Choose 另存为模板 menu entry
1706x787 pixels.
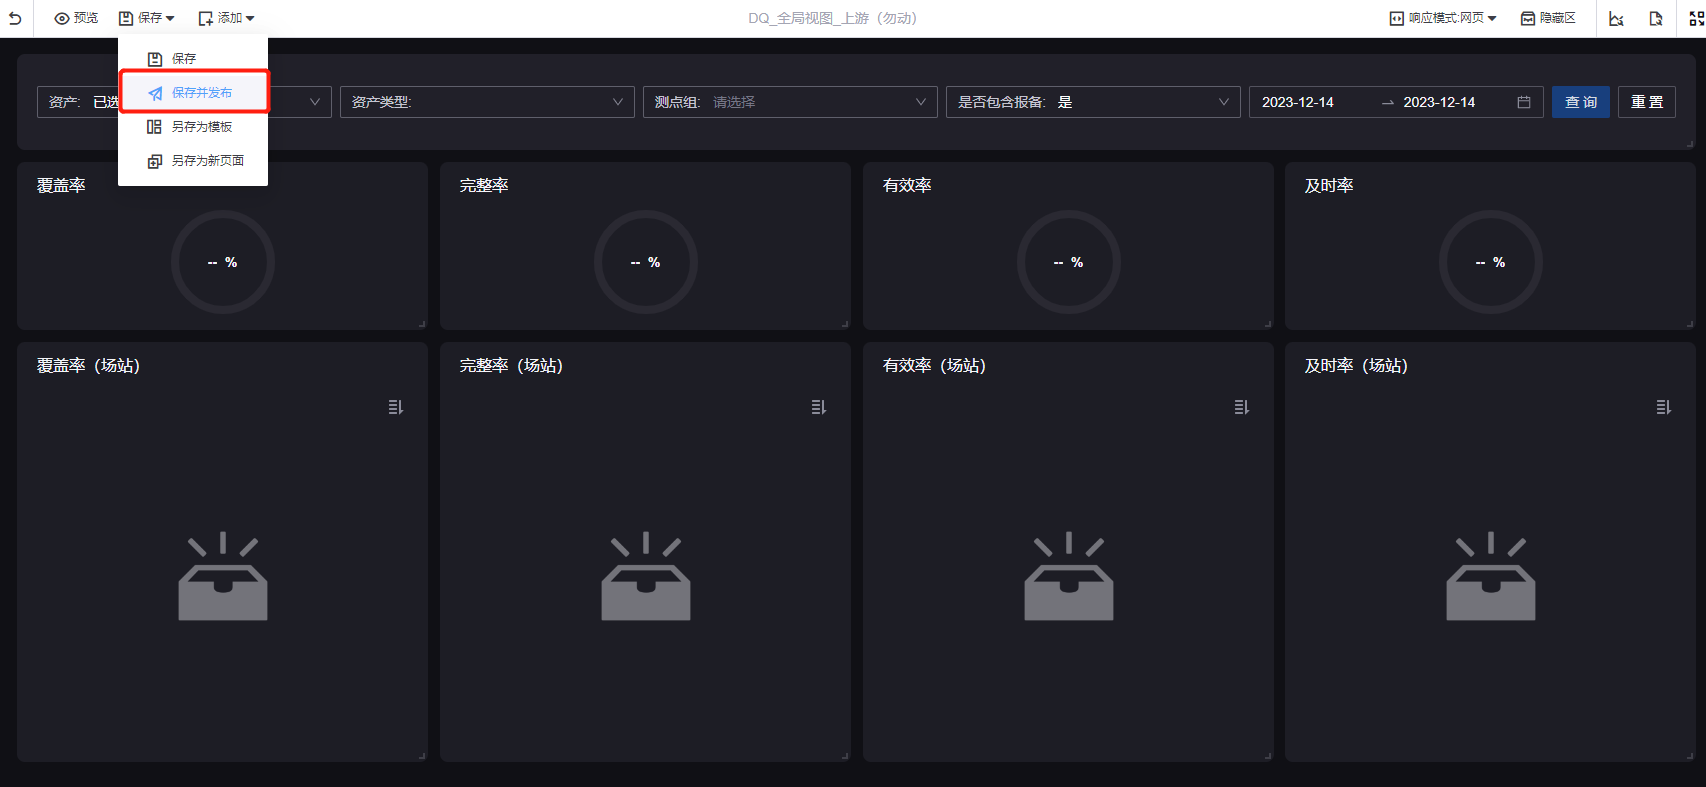[x=193, y=126]
